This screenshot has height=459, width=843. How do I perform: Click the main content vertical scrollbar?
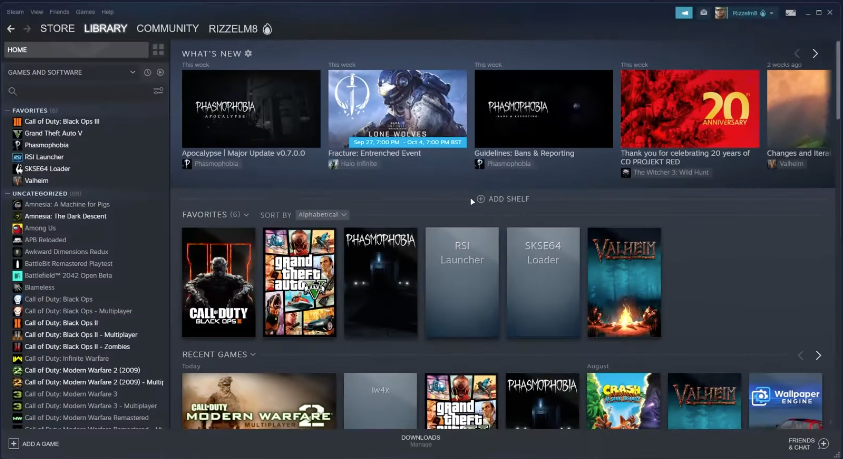[x=839, y=81]
